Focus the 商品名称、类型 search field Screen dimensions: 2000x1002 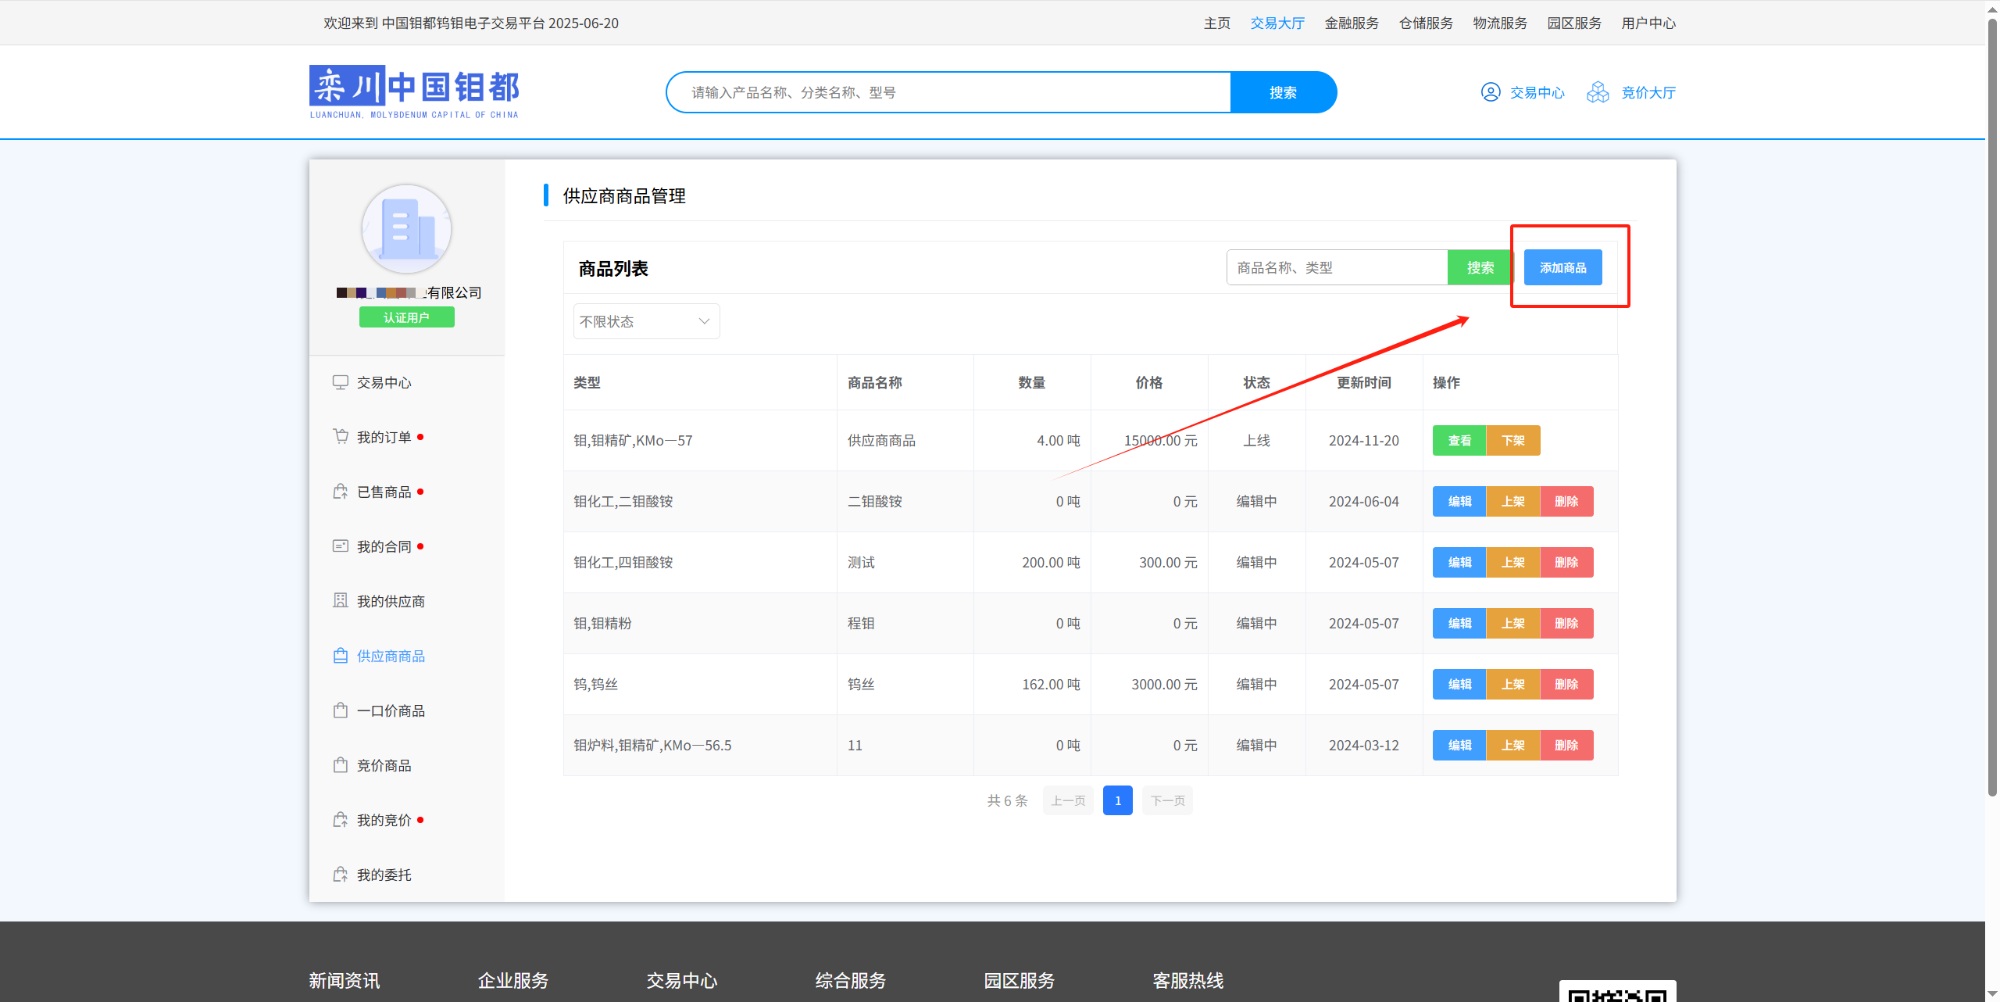click(1336, 268)
